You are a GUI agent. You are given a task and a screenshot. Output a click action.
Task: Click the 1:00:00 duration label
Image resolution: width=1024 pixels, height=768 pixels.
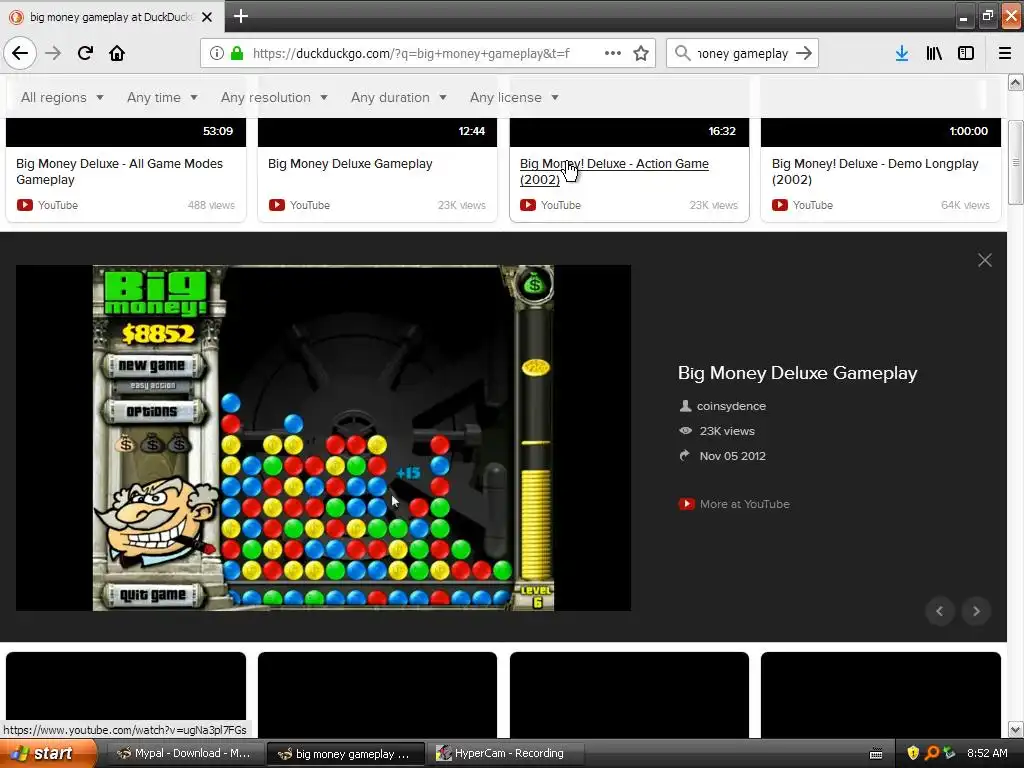(968, 131)
